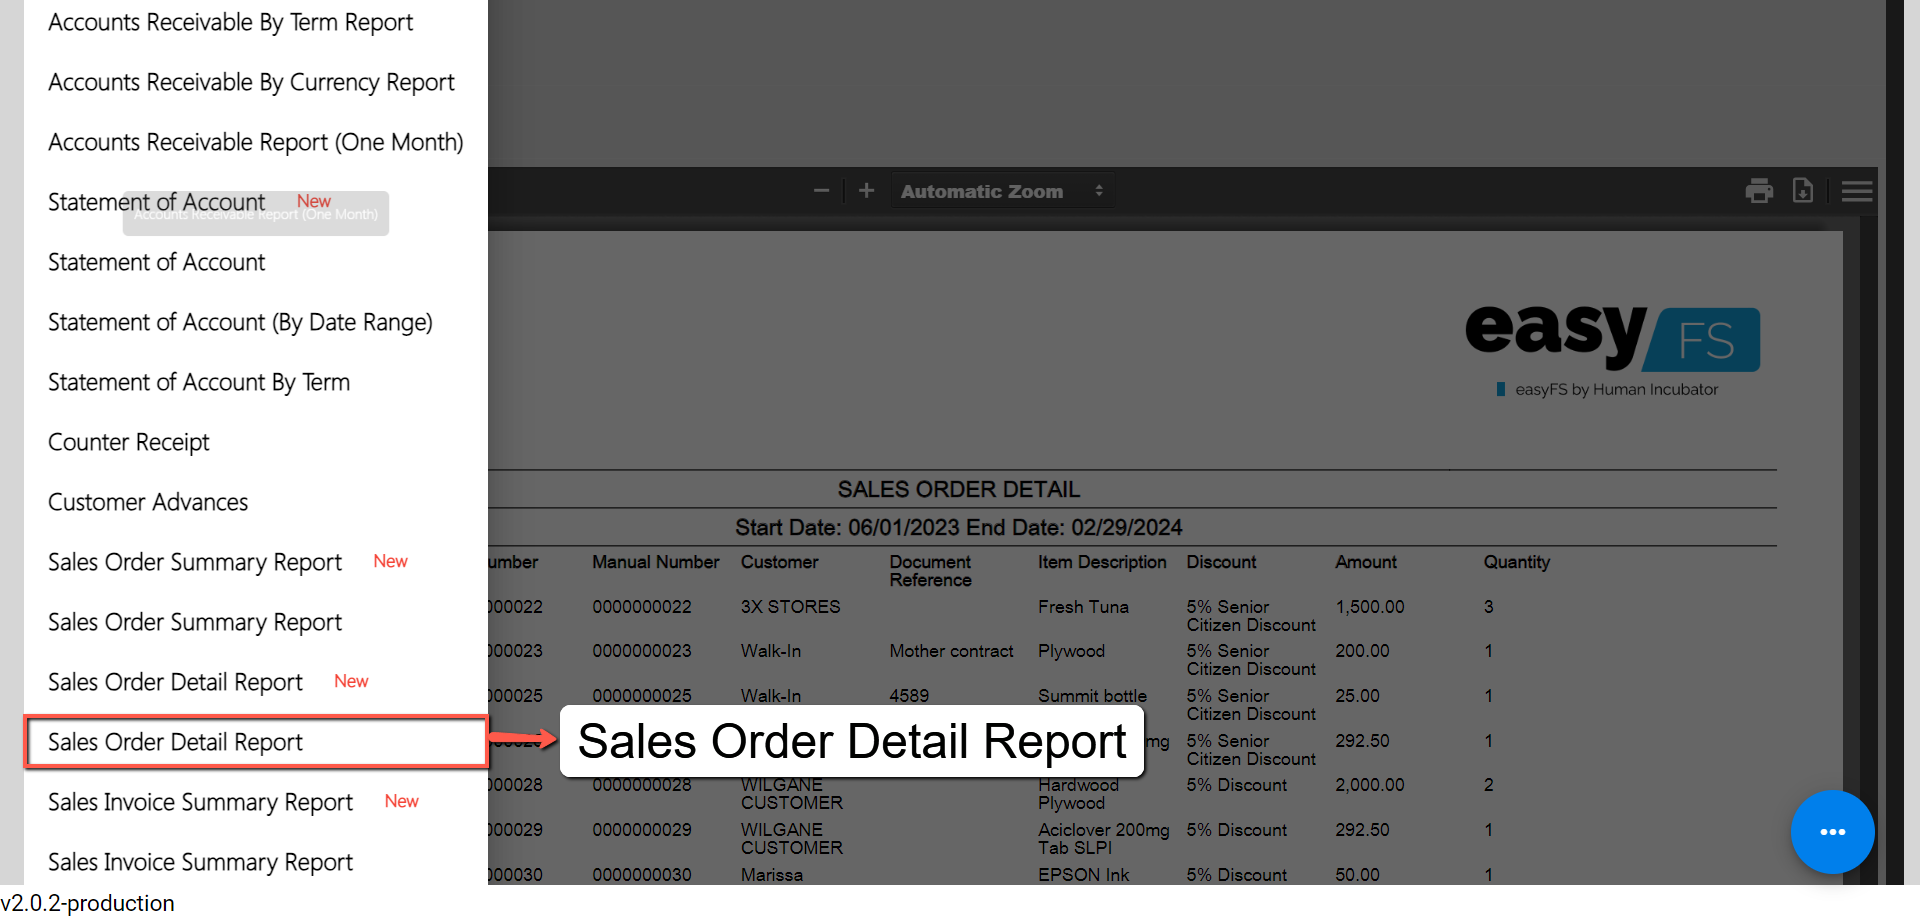Click document reference 4589
The height and width of the screenshot is (919, 1920).
[x=909, y=696]
